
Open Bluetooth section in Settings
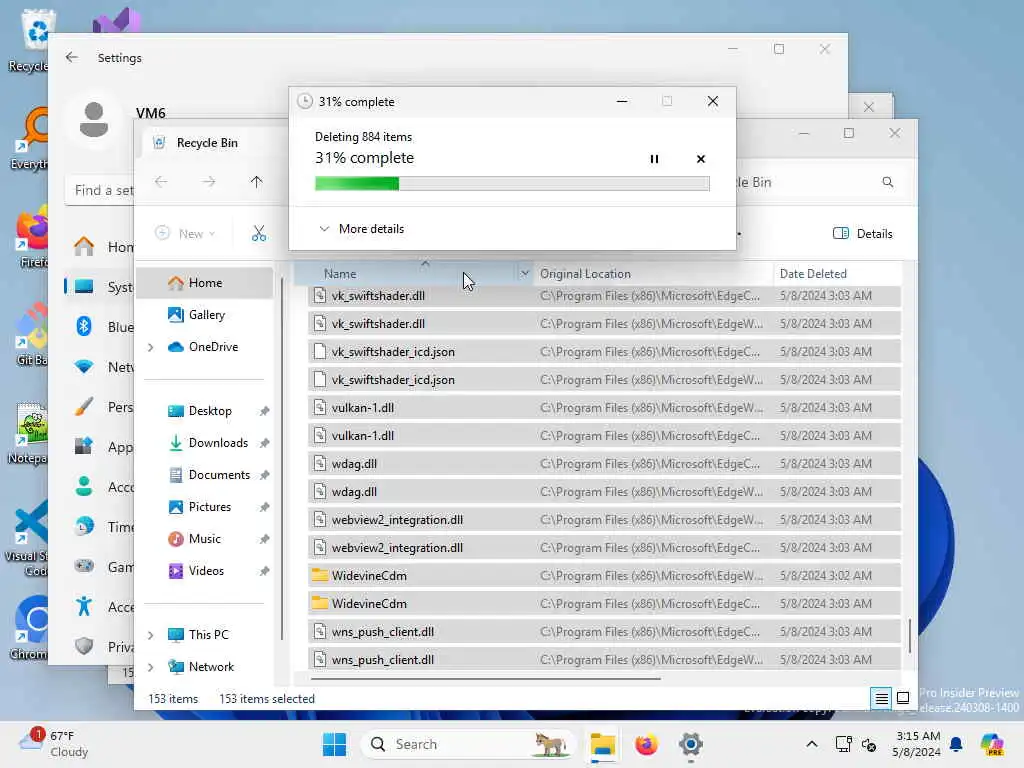(101, 327)
